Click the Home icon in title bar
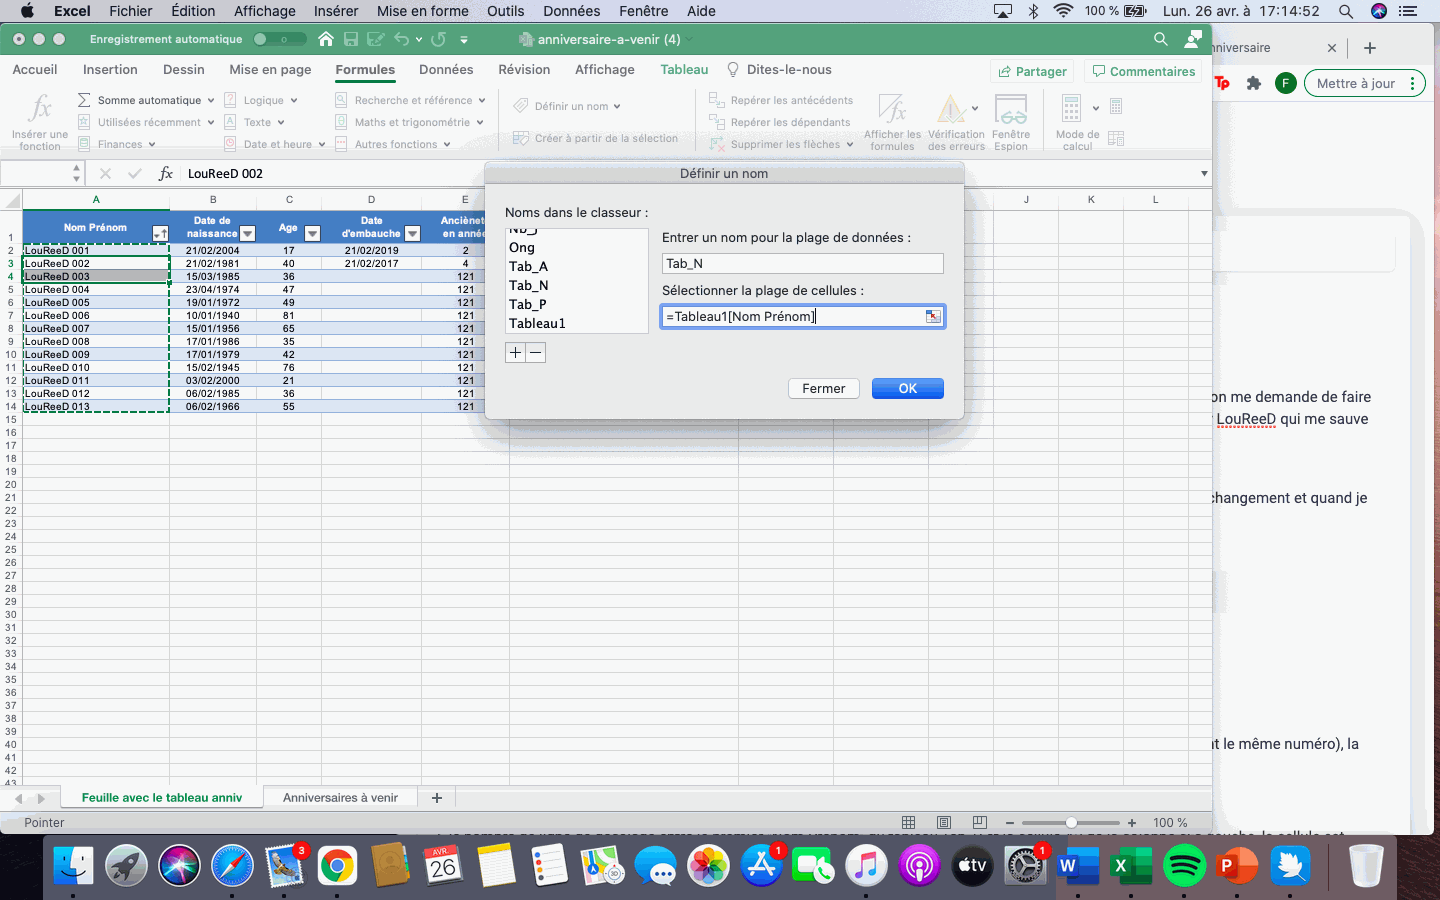This screenshot has width=1440, height=900. pos(326,39)
